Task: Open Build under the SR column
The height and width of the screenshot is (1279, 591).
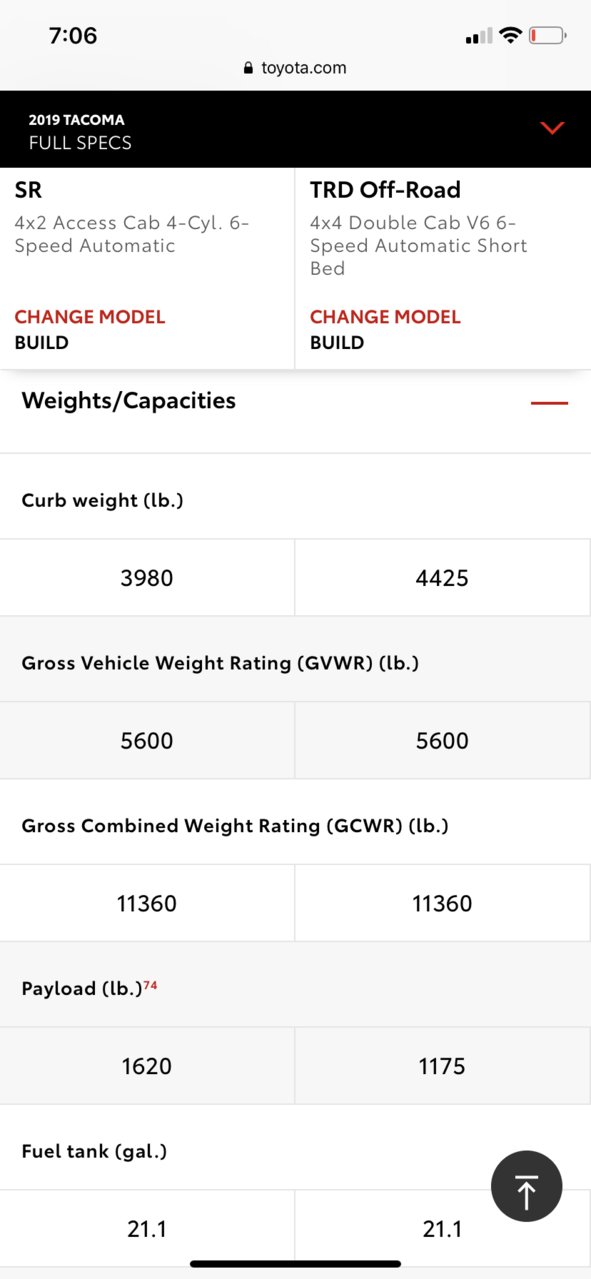Action: tap(42, 342)
